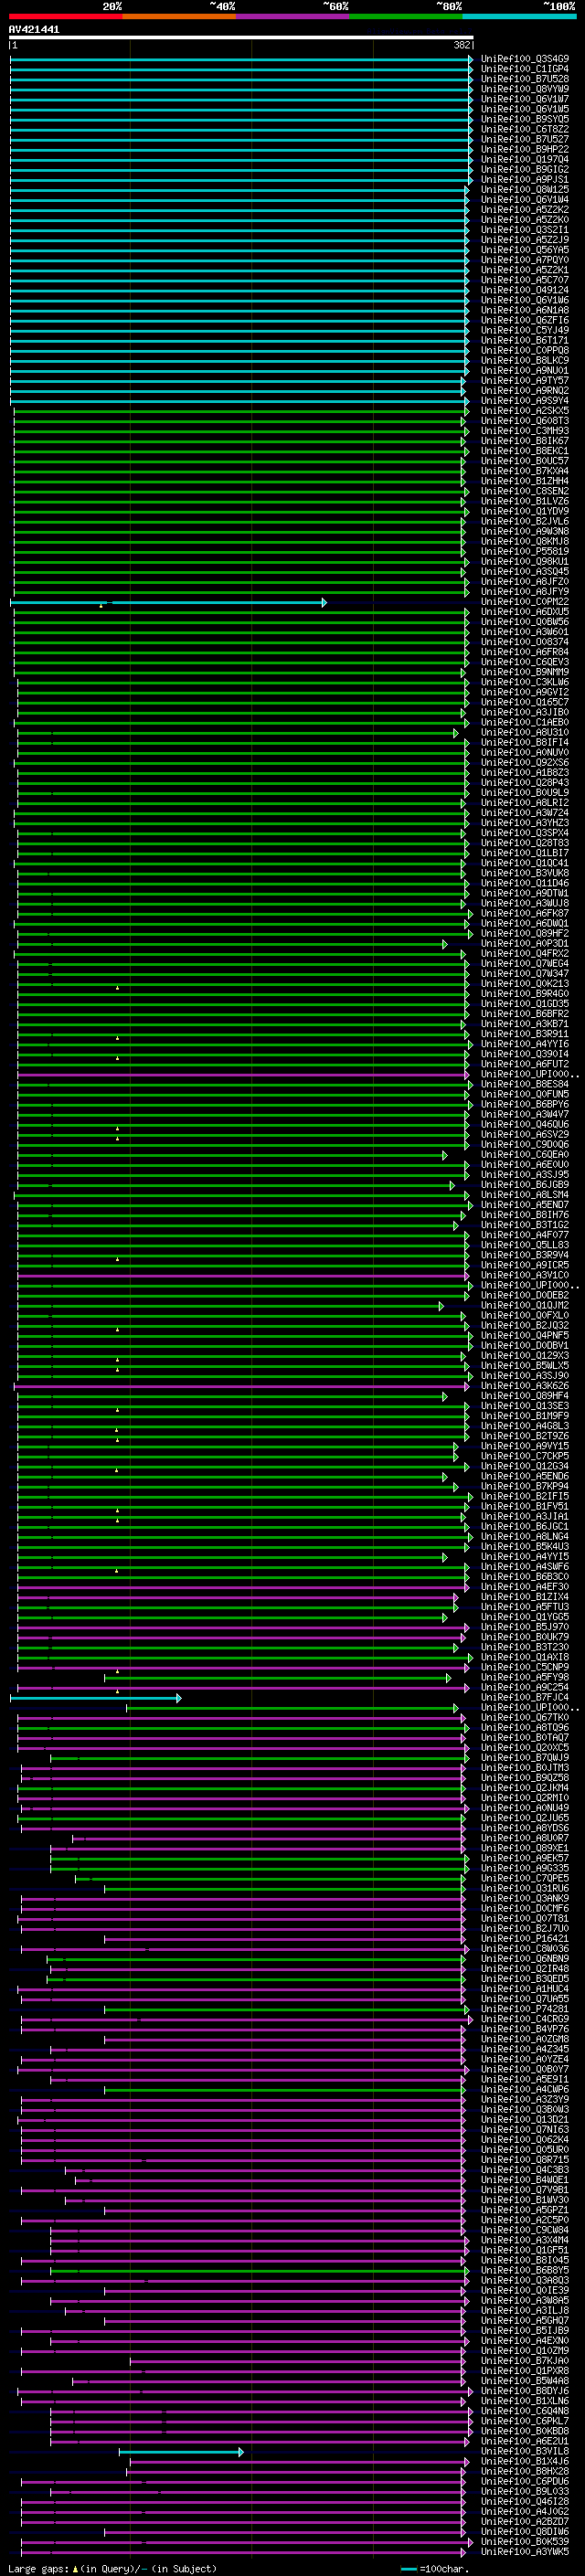Click the cyan ~100% identity legend bar
585x2576 pixels.
519,16
